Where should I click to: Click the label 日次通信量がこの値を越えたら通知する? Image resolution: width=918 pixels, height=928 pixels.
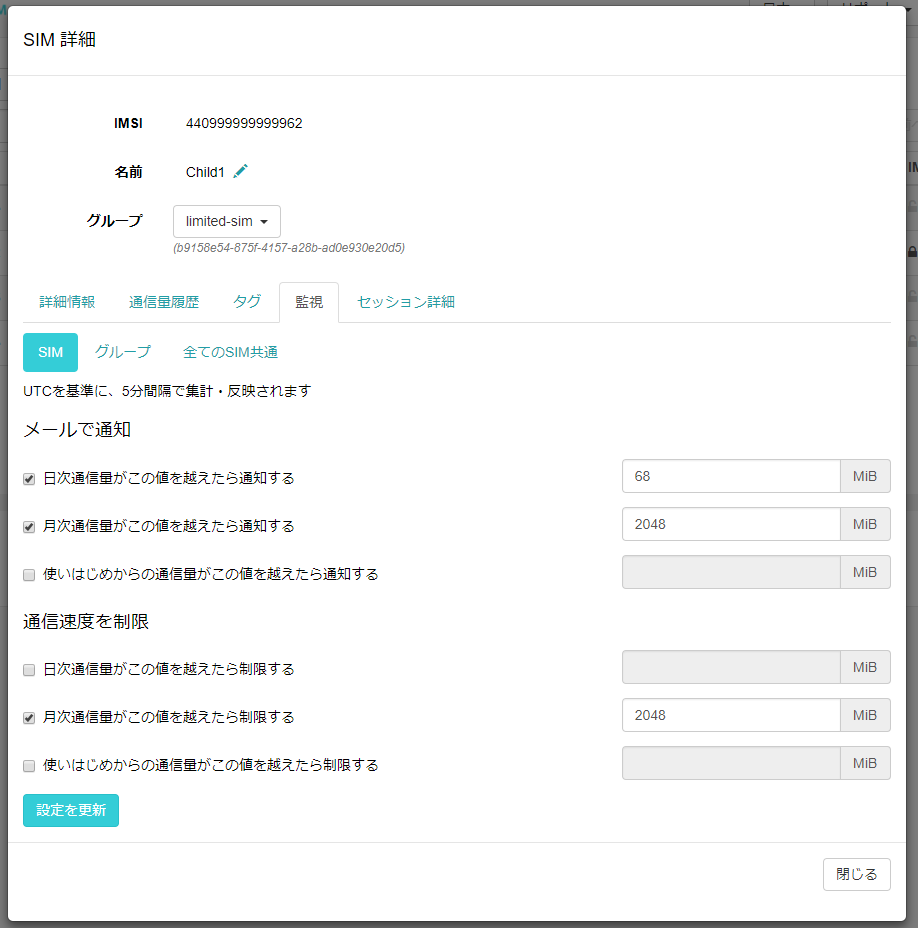(169, 478)
